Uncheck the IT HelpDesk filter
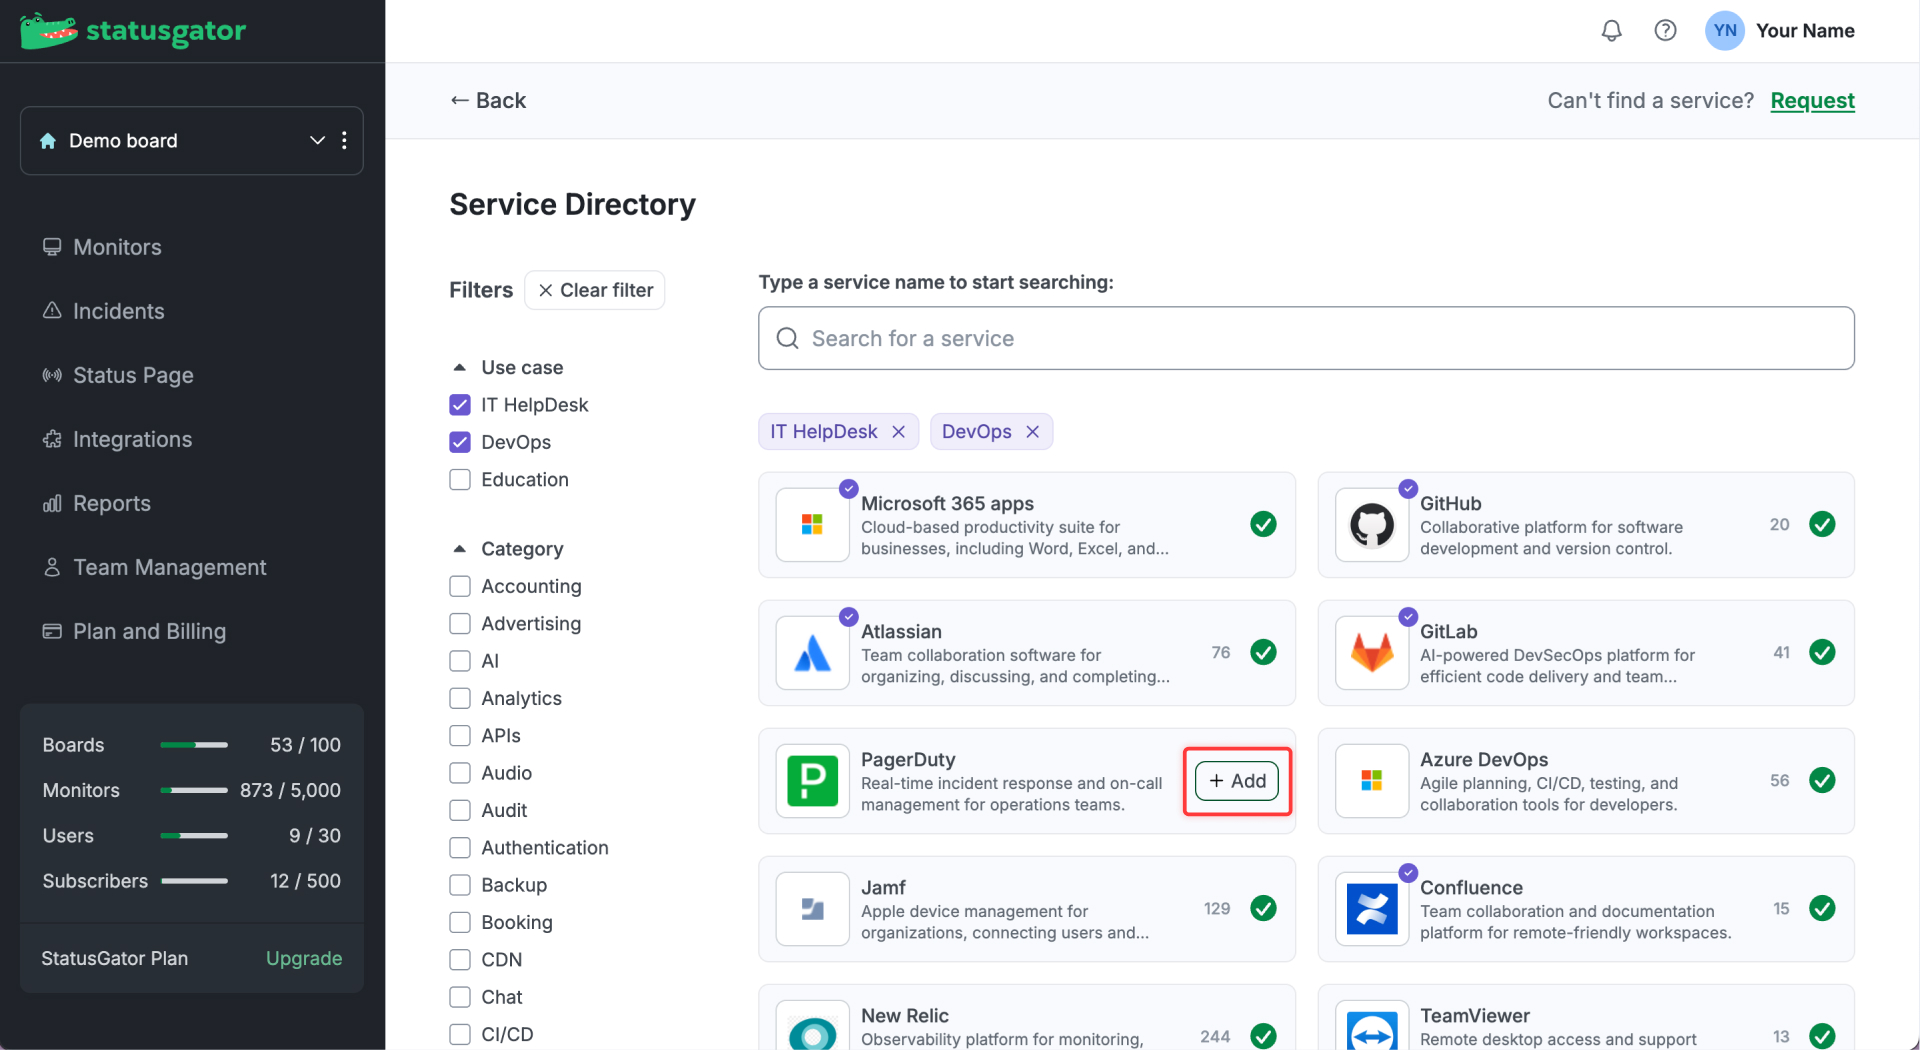 [460, 405]
